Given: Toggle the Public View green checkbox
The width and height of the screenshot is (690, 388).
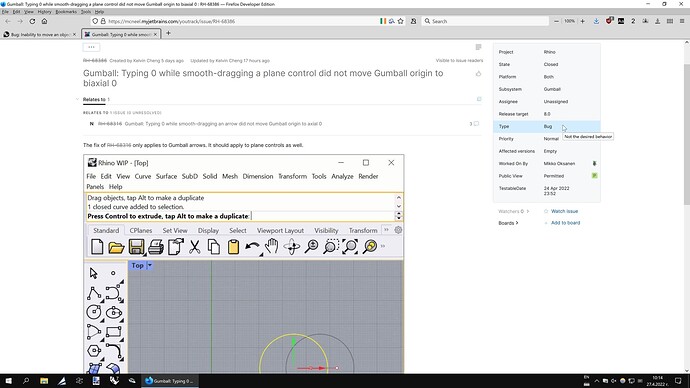Looking at the screenshot, I should click(595, 176).
